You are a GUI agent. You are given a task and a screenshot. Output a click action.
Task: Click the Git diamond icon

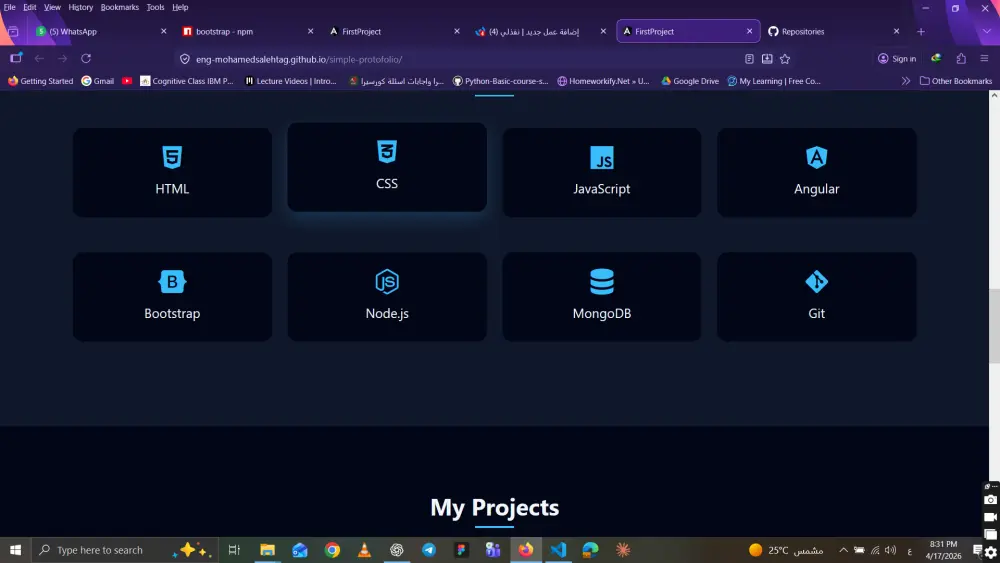coord(816,281)
